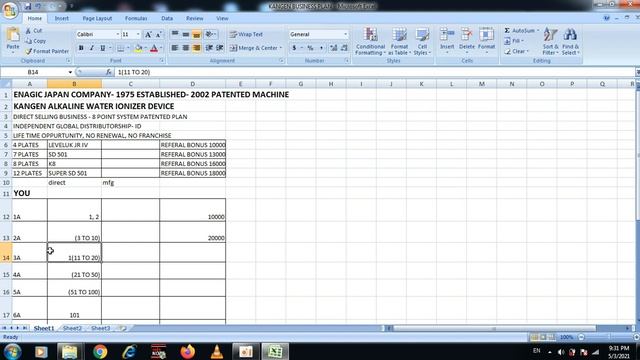640x360 pixels.
Task: Align text right
Action: (x=196, y=48)
